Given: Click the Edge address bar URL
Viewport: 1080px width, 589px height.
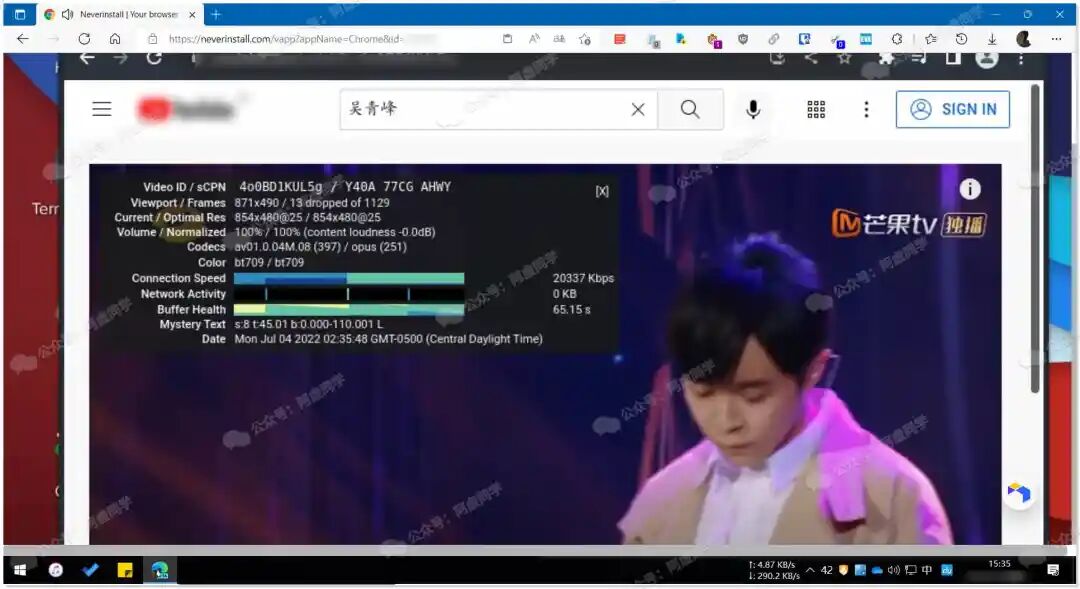Looking at the screenshot, I should 286,39.
